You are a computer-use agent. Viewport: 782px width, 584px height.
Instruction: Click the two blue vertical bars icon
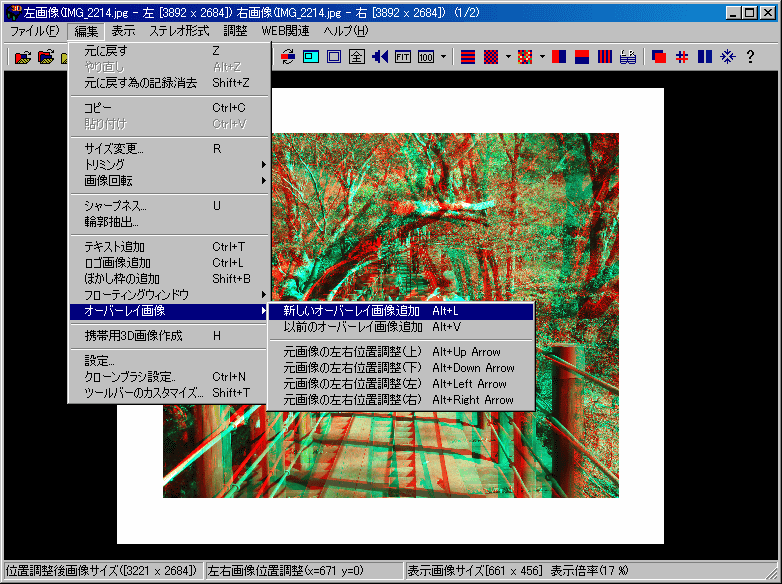point(705,57)
